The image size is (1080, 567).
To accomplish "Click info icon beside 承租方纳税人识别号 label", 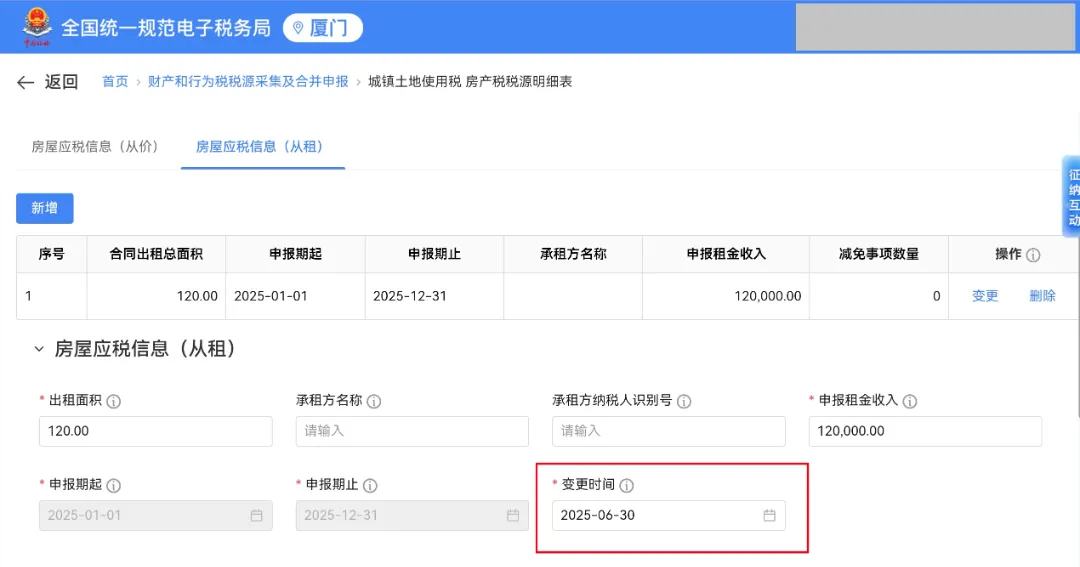I will 684,401.
